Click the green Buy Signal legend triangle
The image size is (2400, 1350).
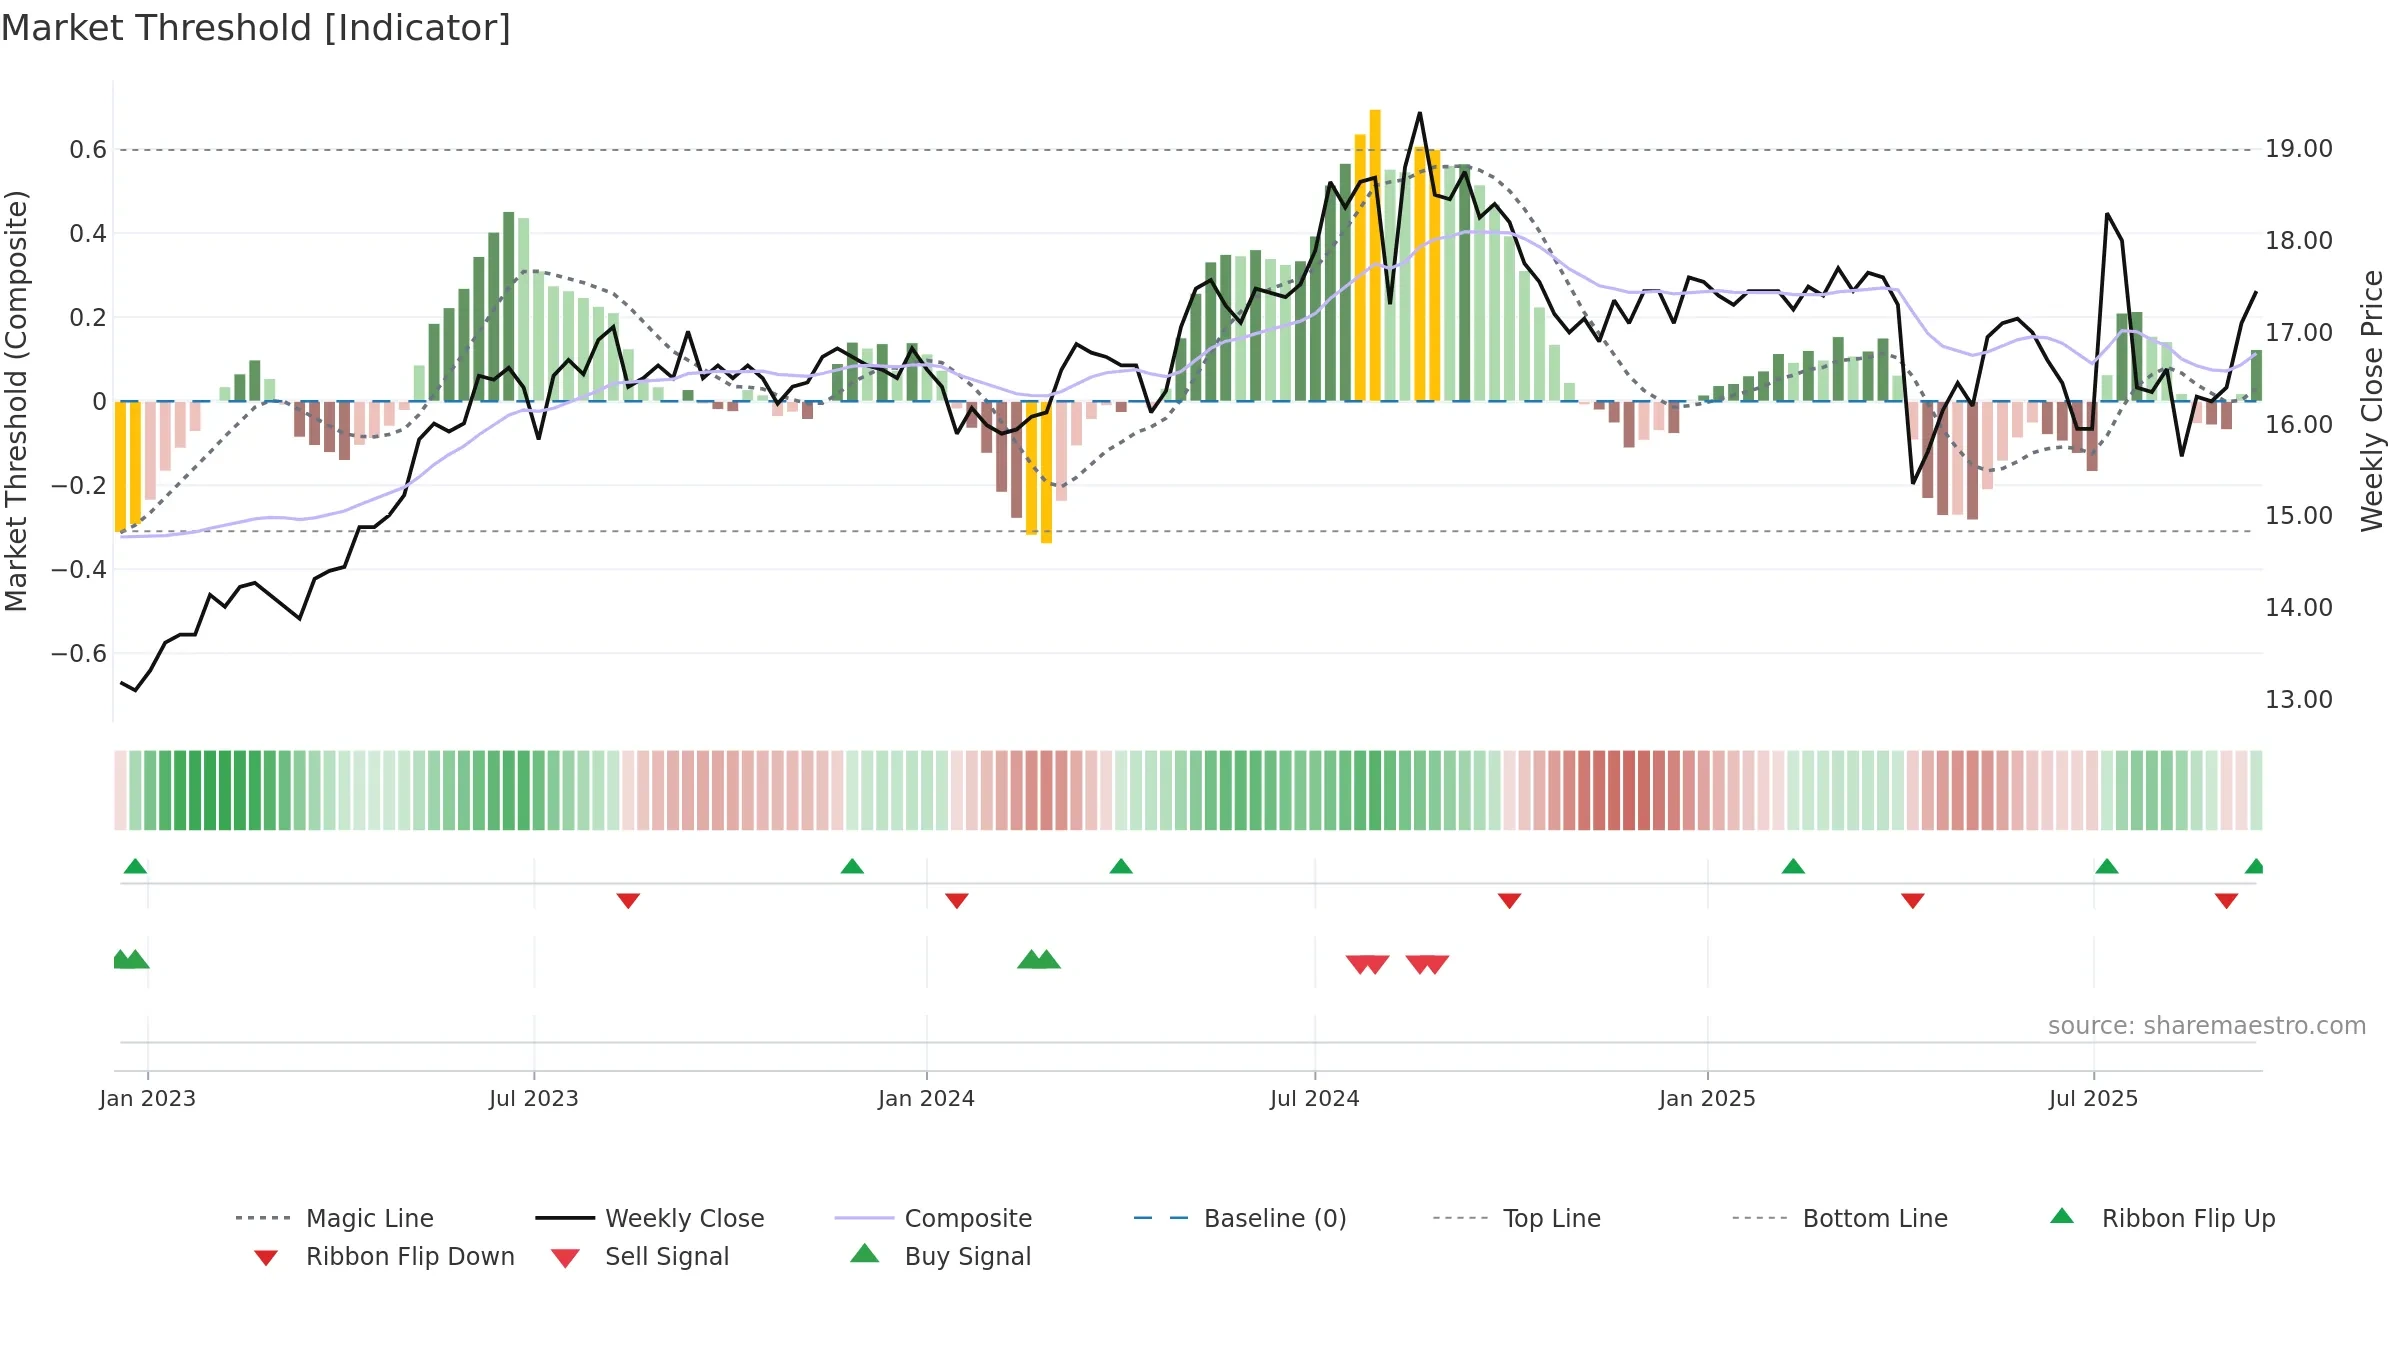(865, 1253)
